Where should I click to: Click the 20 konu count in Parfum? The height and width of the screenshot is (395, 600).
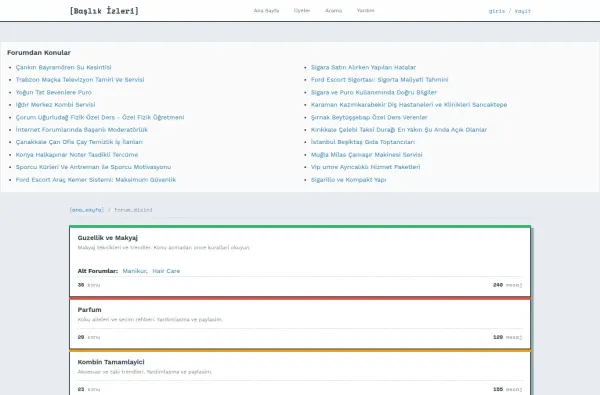click(89, 337)
